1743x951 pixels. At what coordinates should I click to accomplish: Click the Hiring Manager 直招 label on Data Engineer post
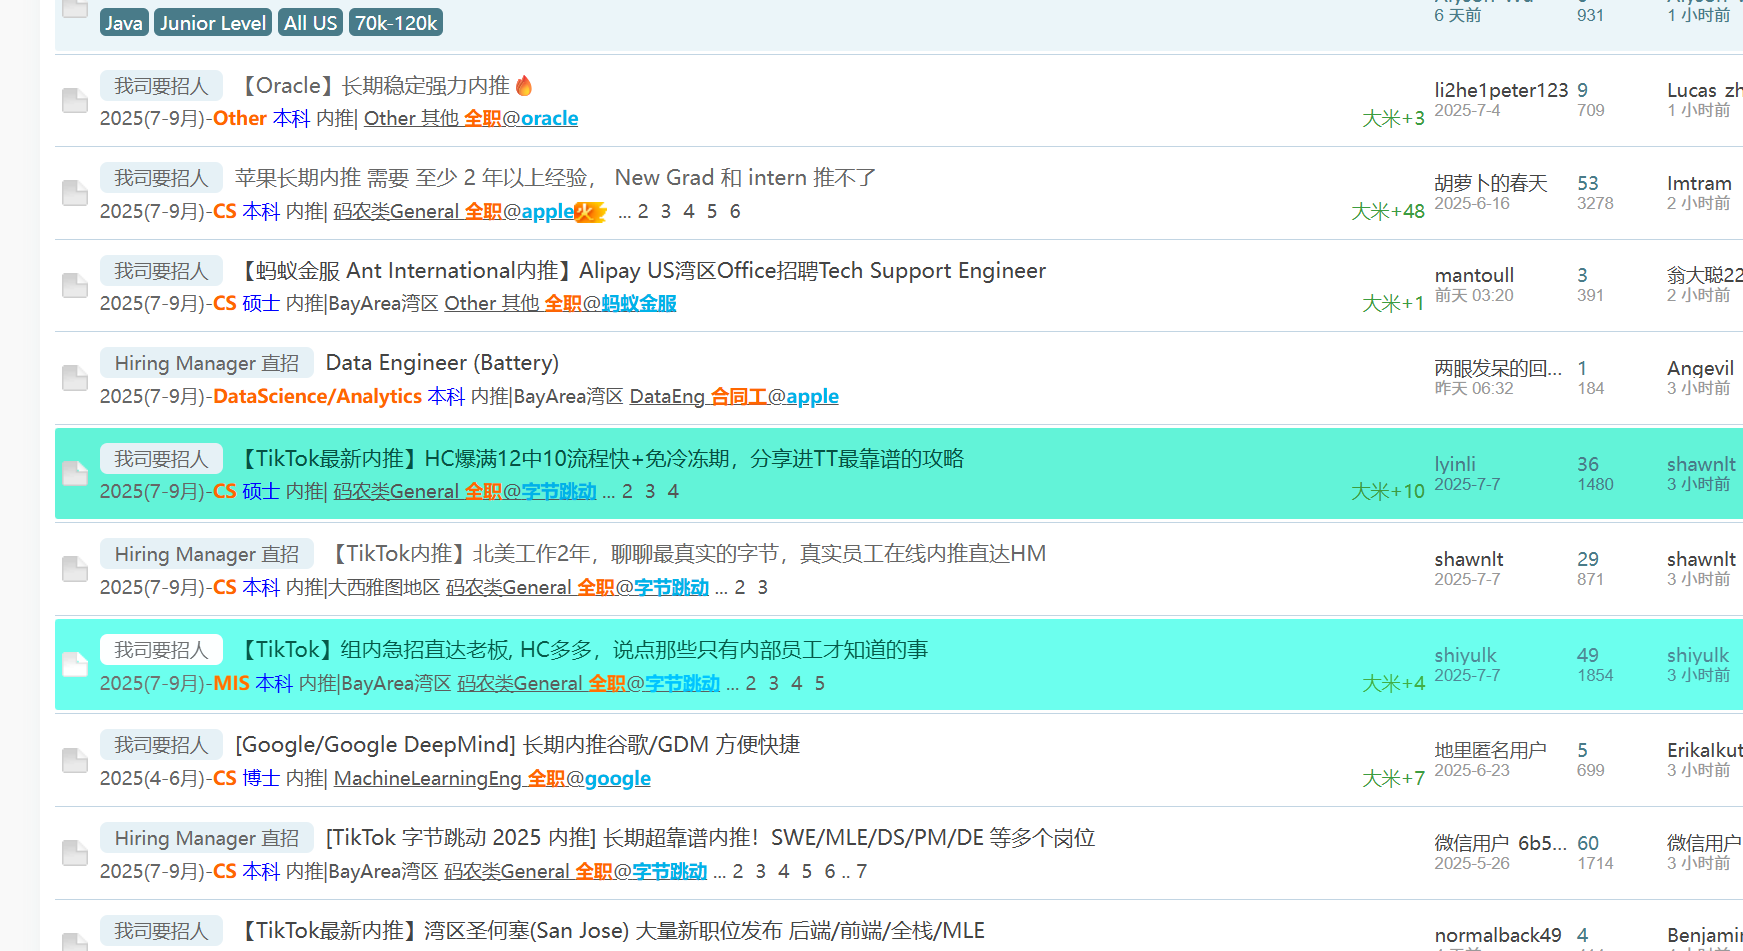point(207,363)
